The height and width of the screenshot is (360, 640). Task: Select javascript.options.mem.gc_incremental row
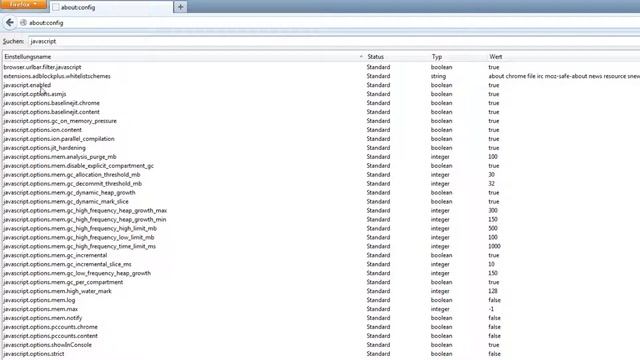(x=321, y=256)
